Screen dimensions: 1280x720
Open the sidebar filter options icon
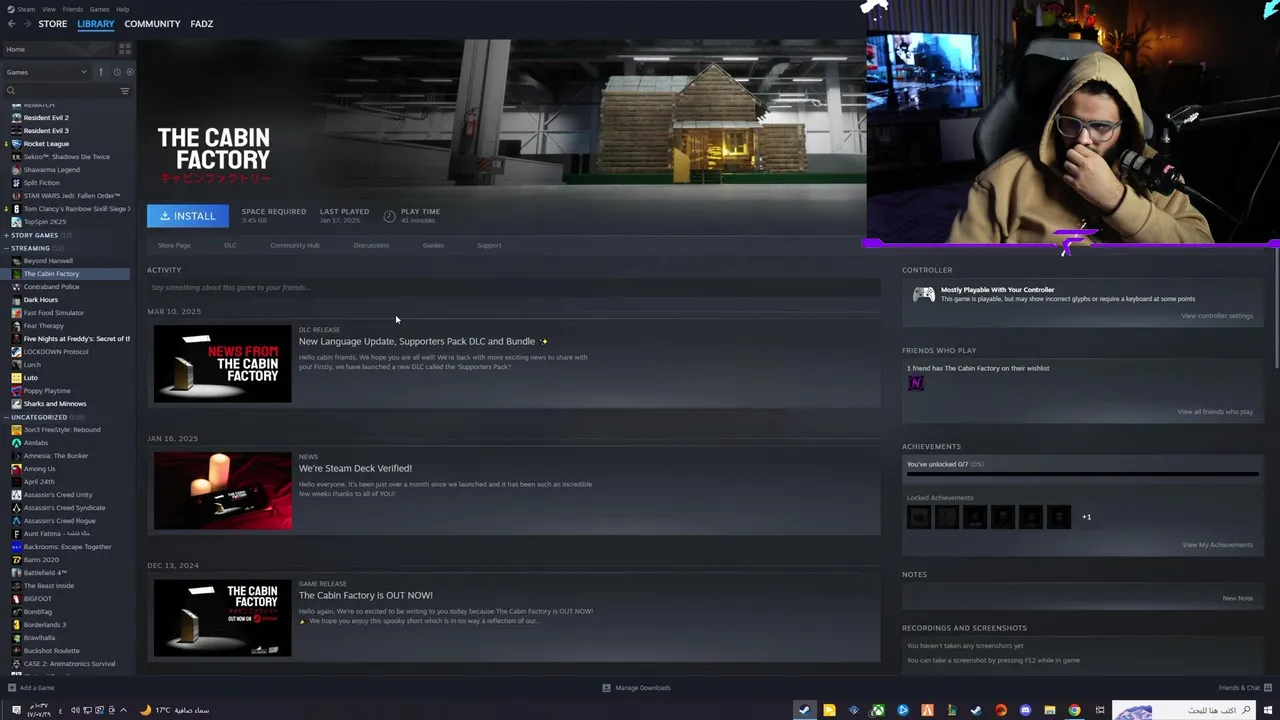[125, 91]
